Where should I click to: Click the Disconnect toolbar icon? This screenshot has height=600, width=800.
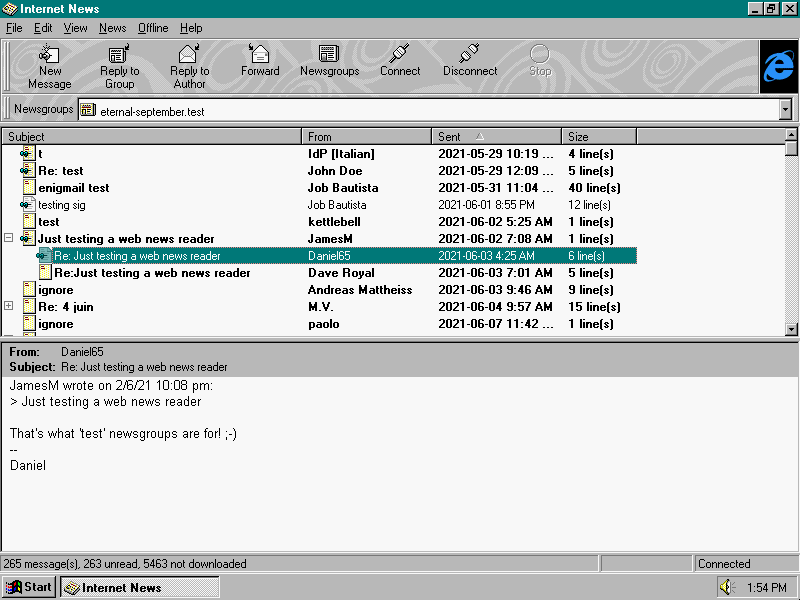(x=470, y=62)
